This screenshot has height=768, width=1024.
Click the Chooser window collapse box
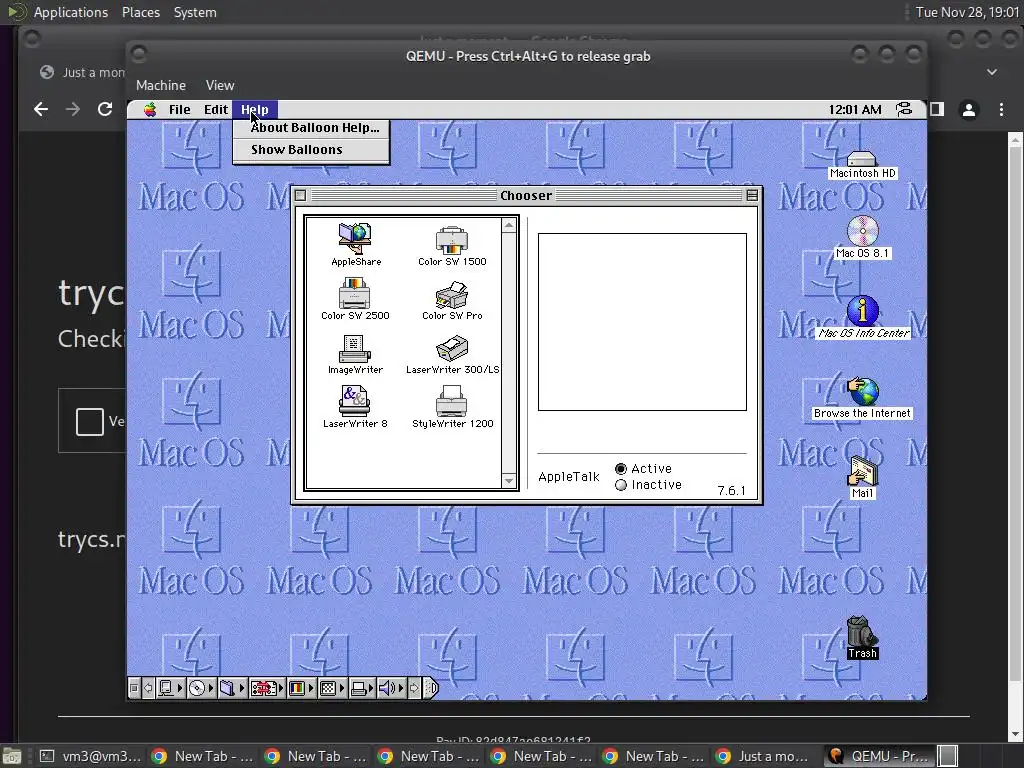pos(752,195)
